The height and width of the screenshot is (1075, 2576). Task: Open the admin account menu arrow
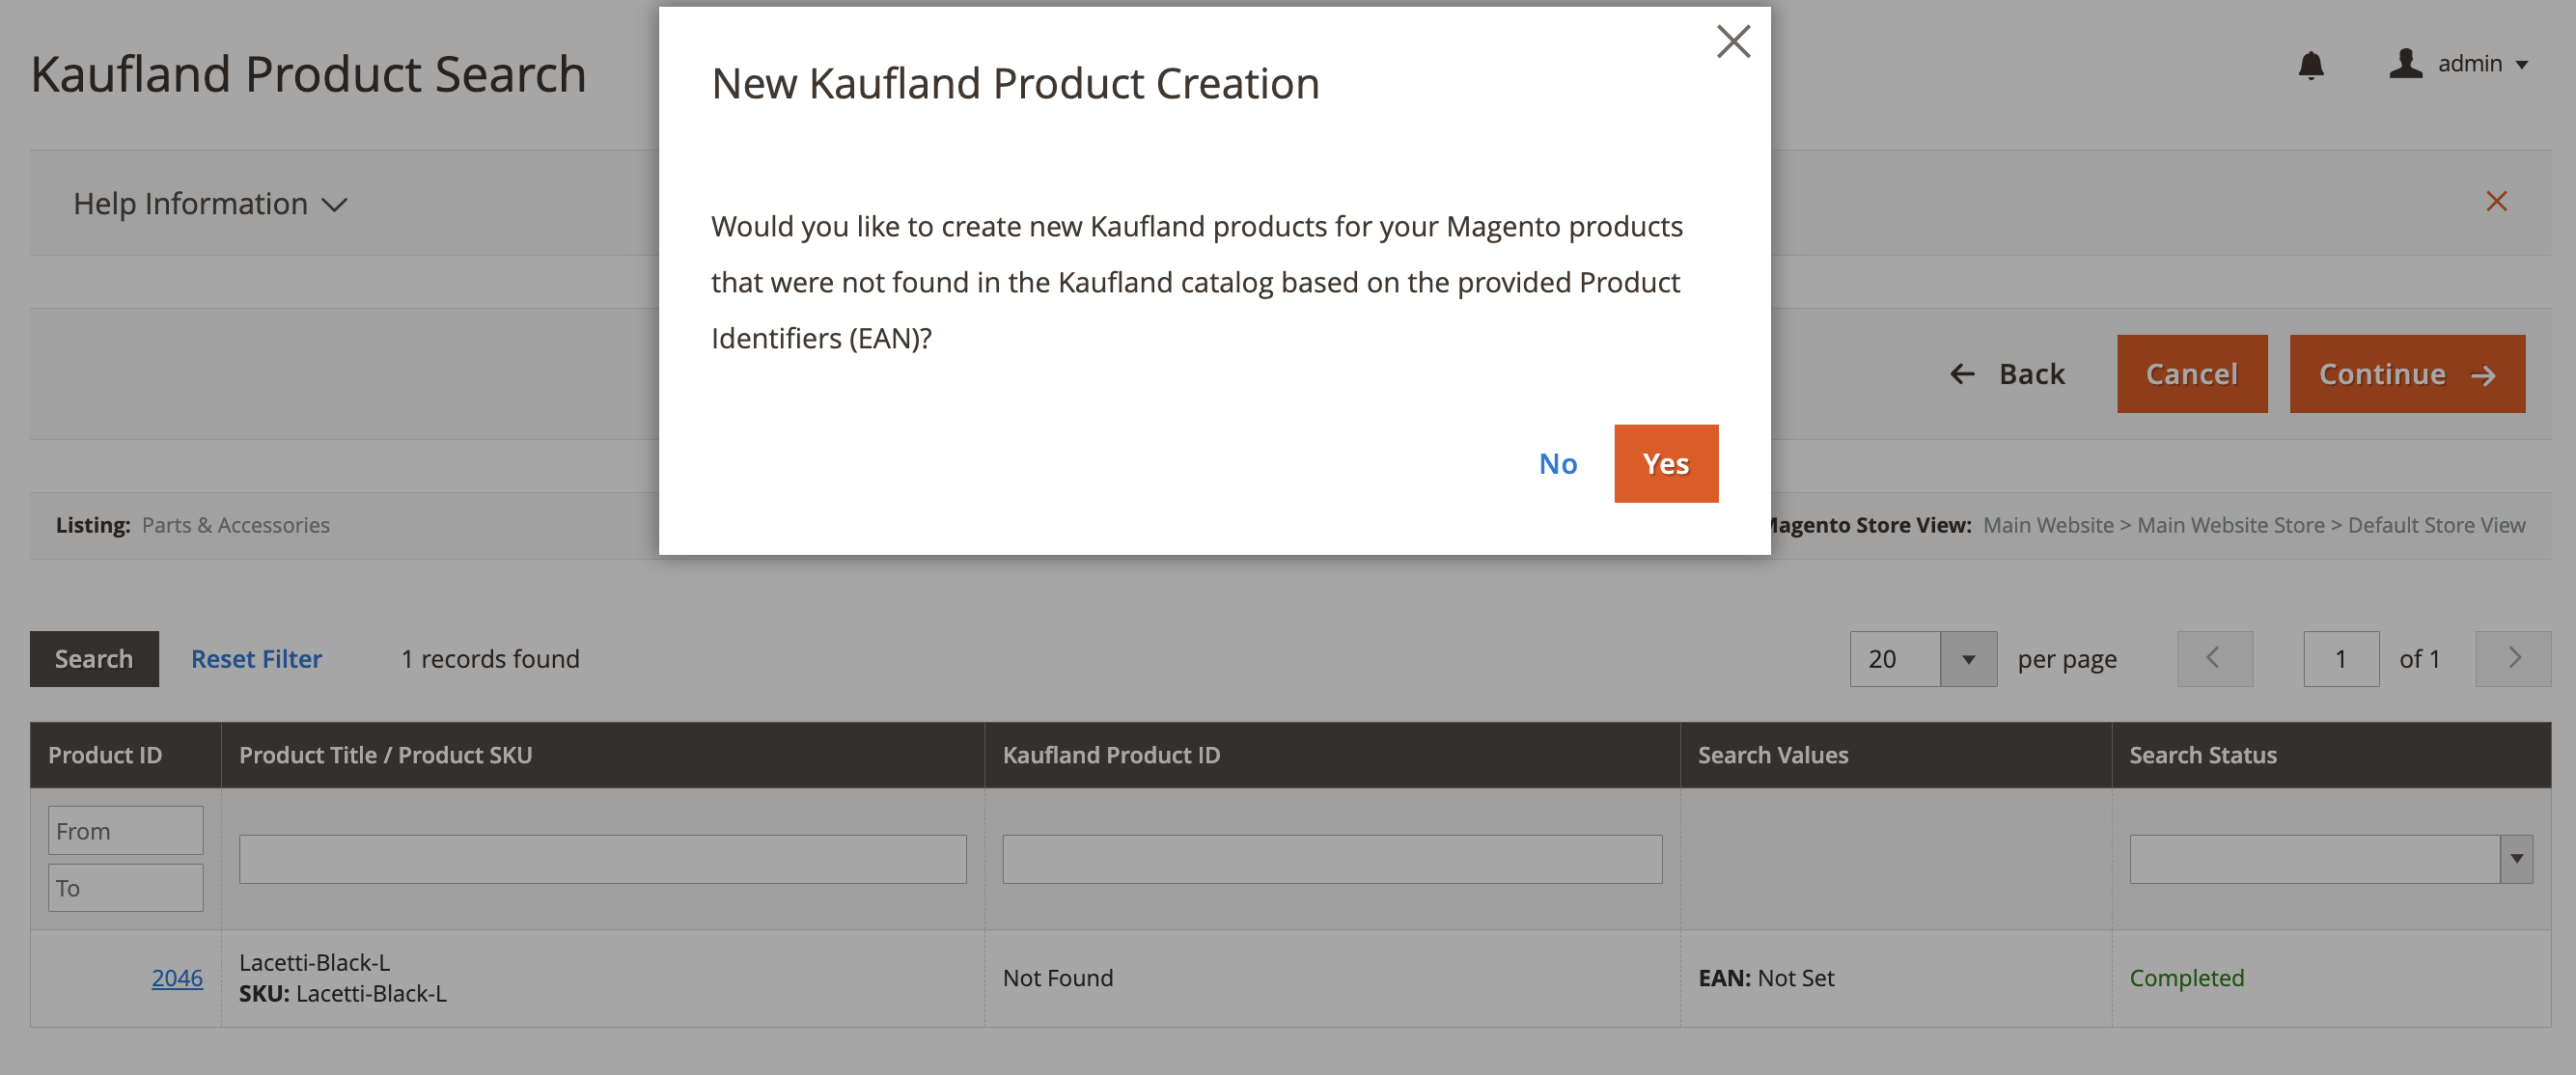(x=2522, y=65)
